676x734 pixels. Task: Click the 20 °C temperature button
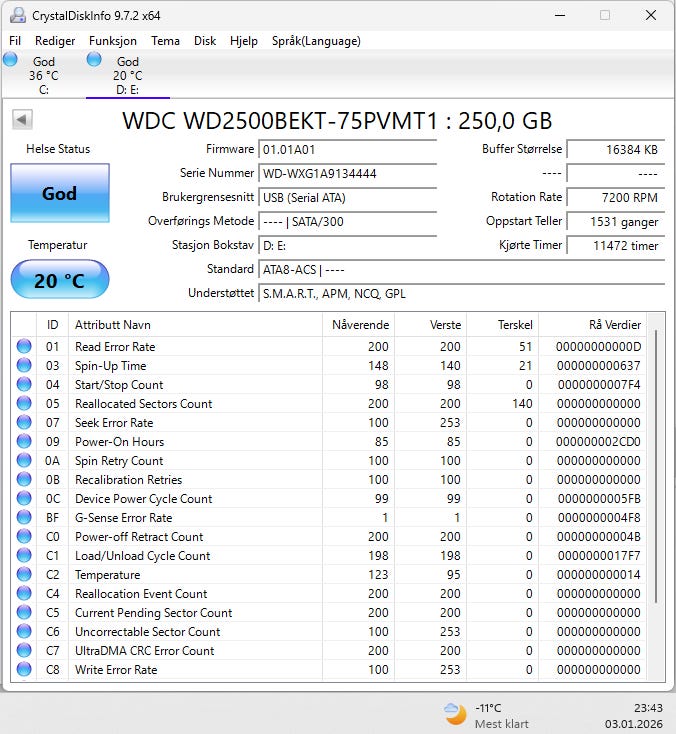coord(60,280)
